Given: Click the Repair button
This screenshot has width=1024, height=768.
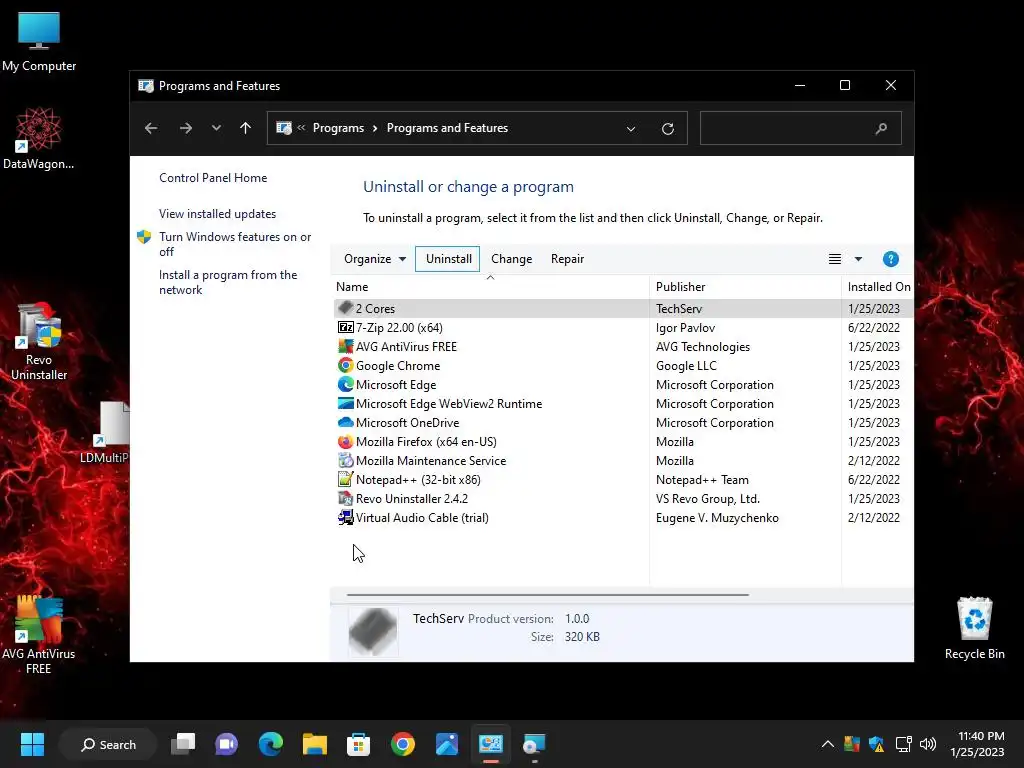Looking at the screenshot, I should 568,259.
